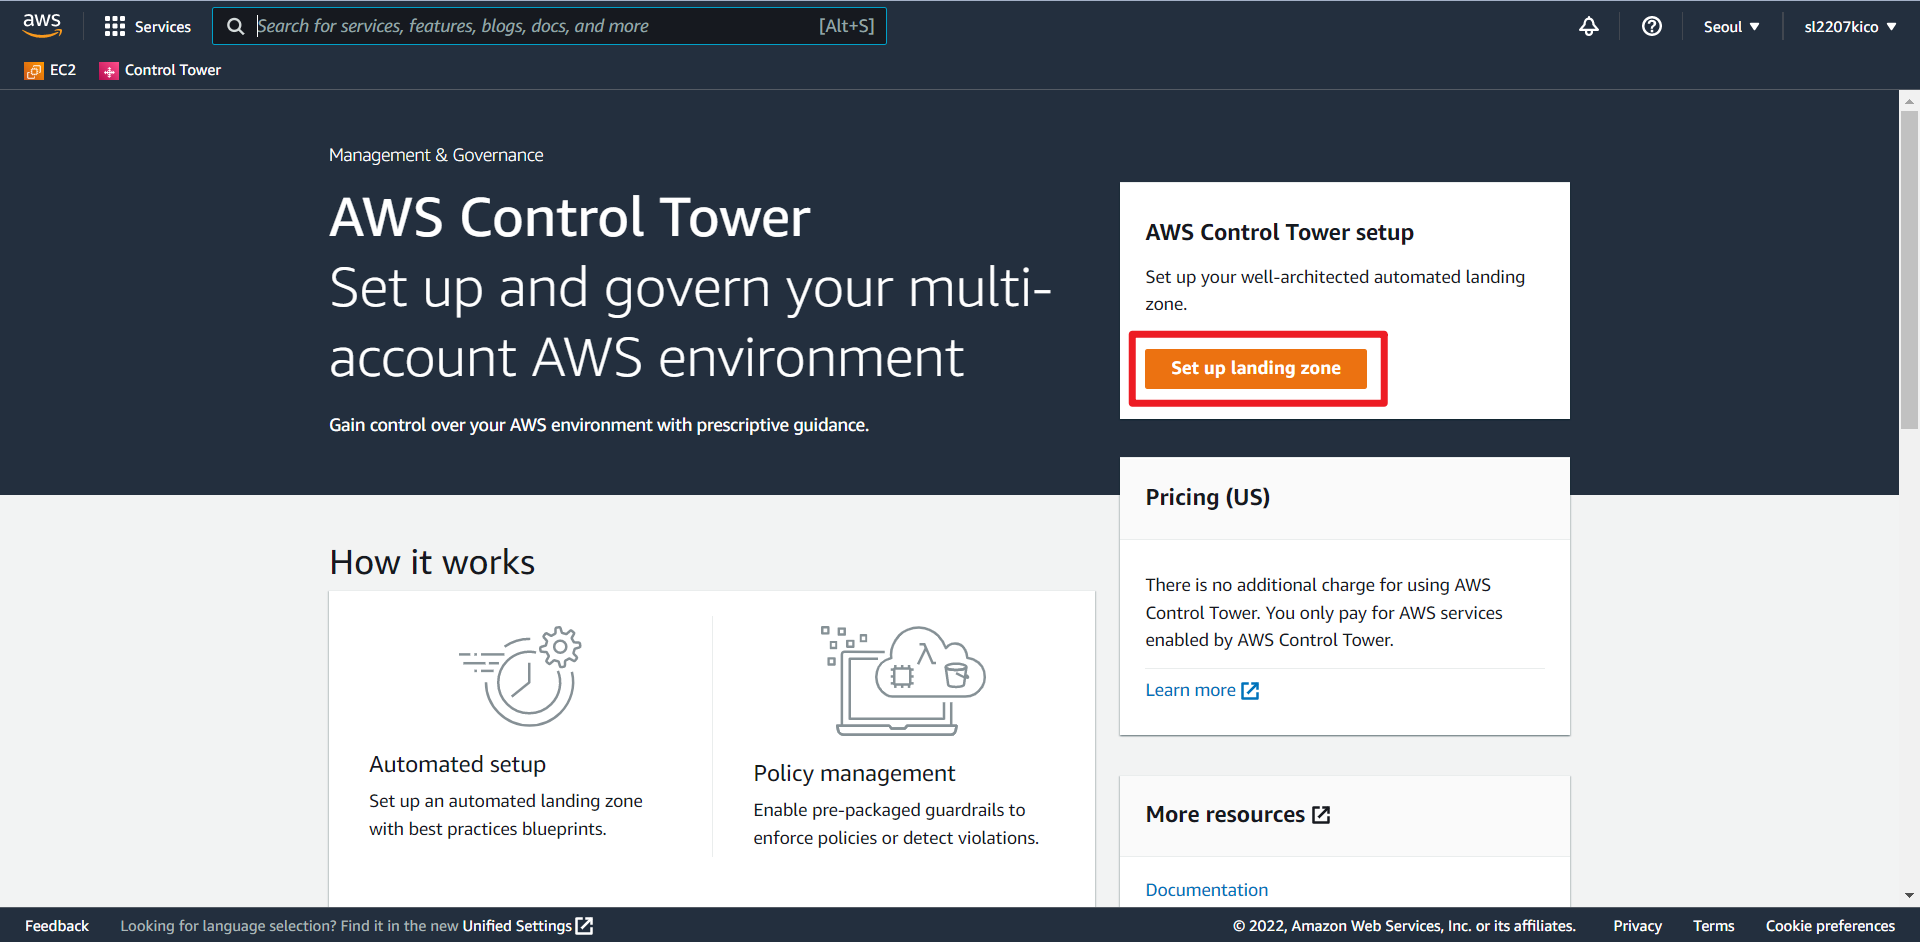Open the help question mark icon

[x=1651, y=26]
